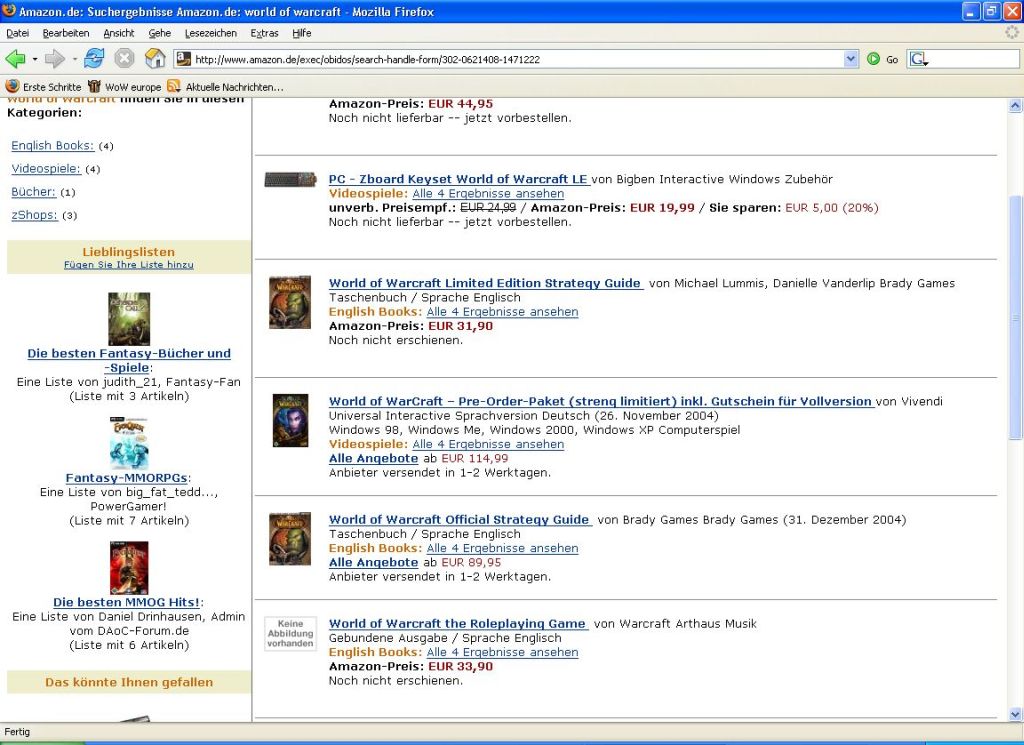Open Die besten Fantasy-Bücher und -Spiele list
The image size is (1024, 745).
[x=129, y=360]
